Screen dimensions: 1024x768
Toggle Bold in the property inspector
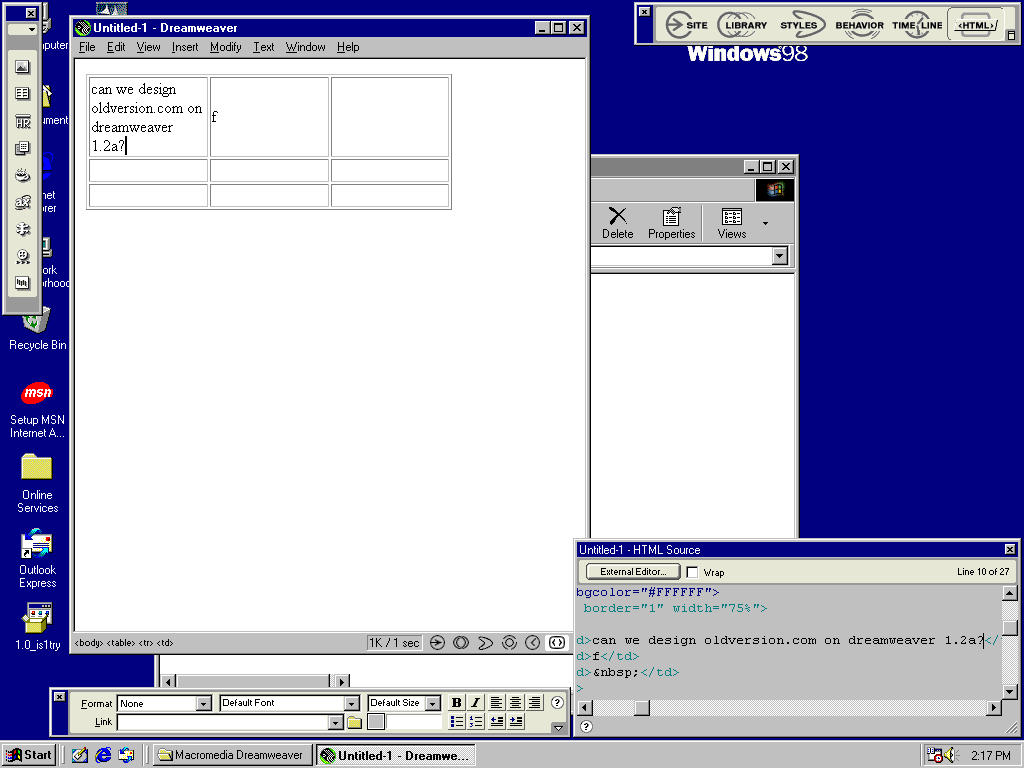click(x=456, y=703)
